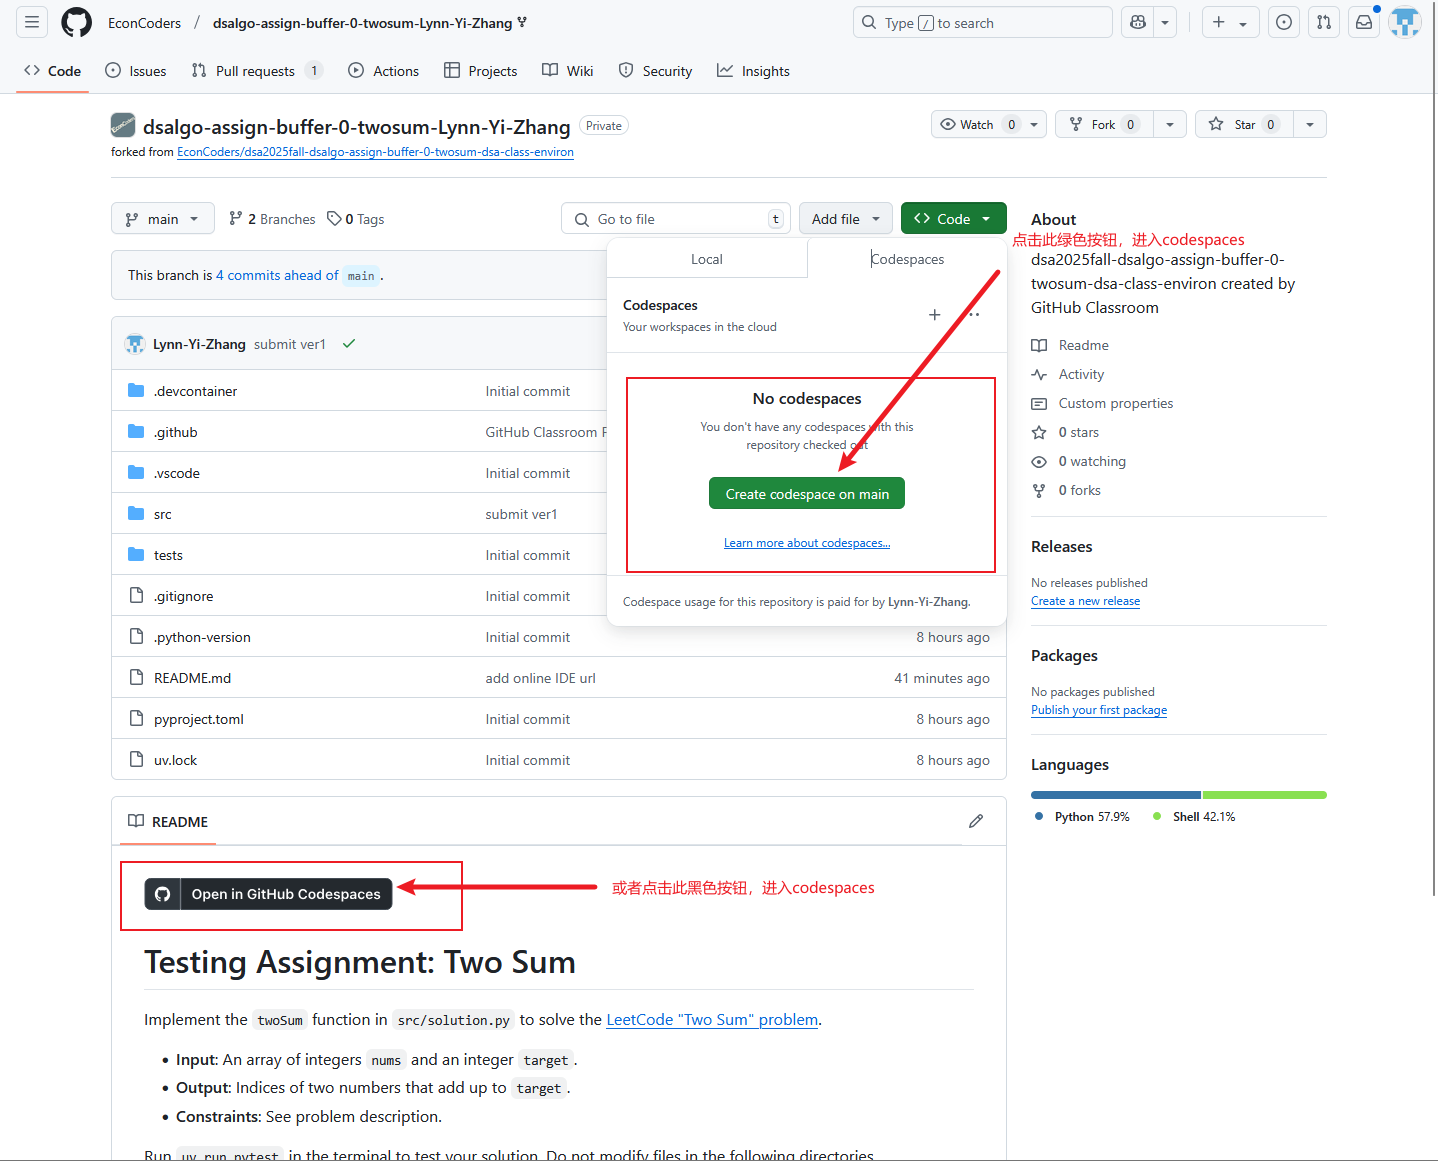The image size is (1438, 1161).
Task: Open pull requests icon in top header
Action: coord(1324,22)
